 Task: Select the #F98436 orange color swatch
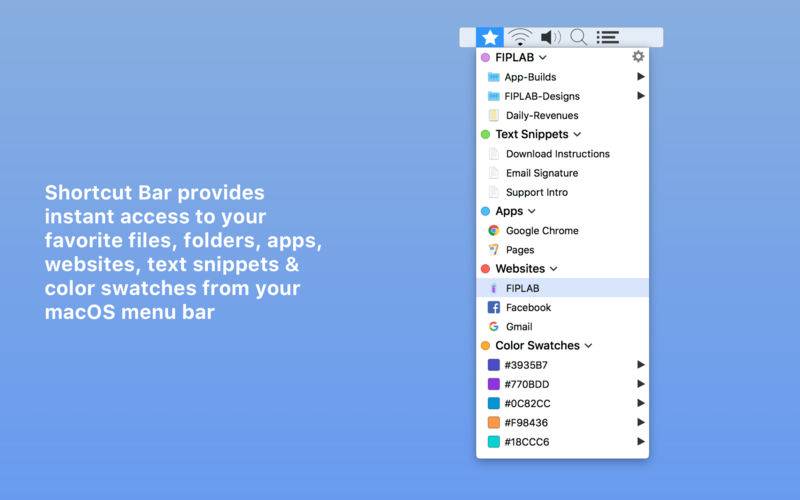click(x=493, y=422)
